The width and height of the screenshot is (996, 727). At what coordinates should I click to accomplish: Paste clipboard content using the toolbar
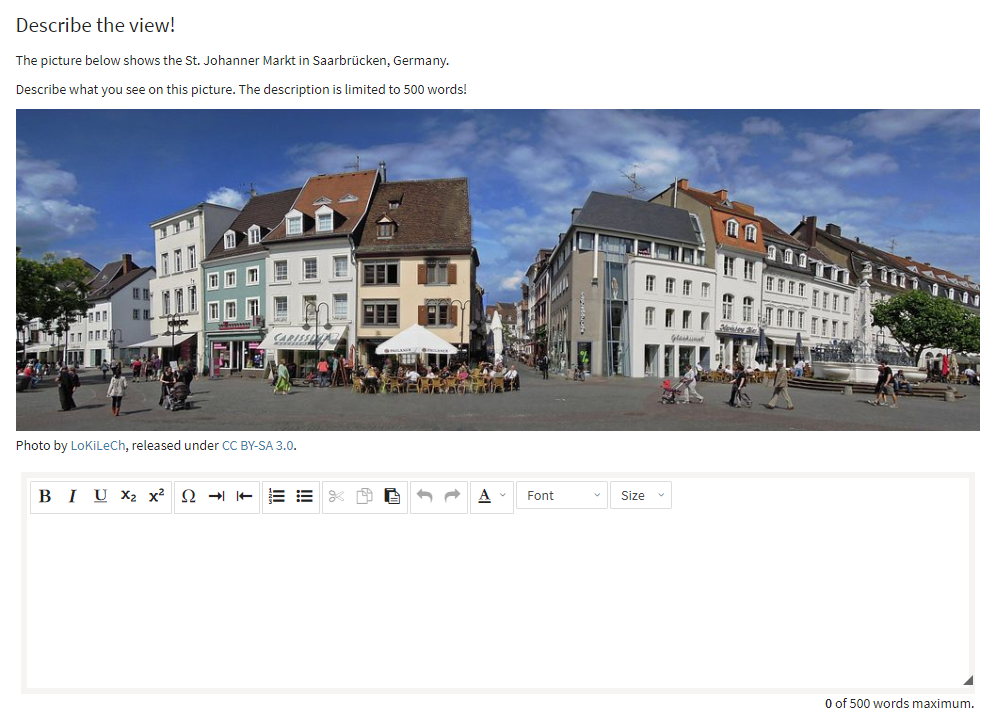pos(392,496)
